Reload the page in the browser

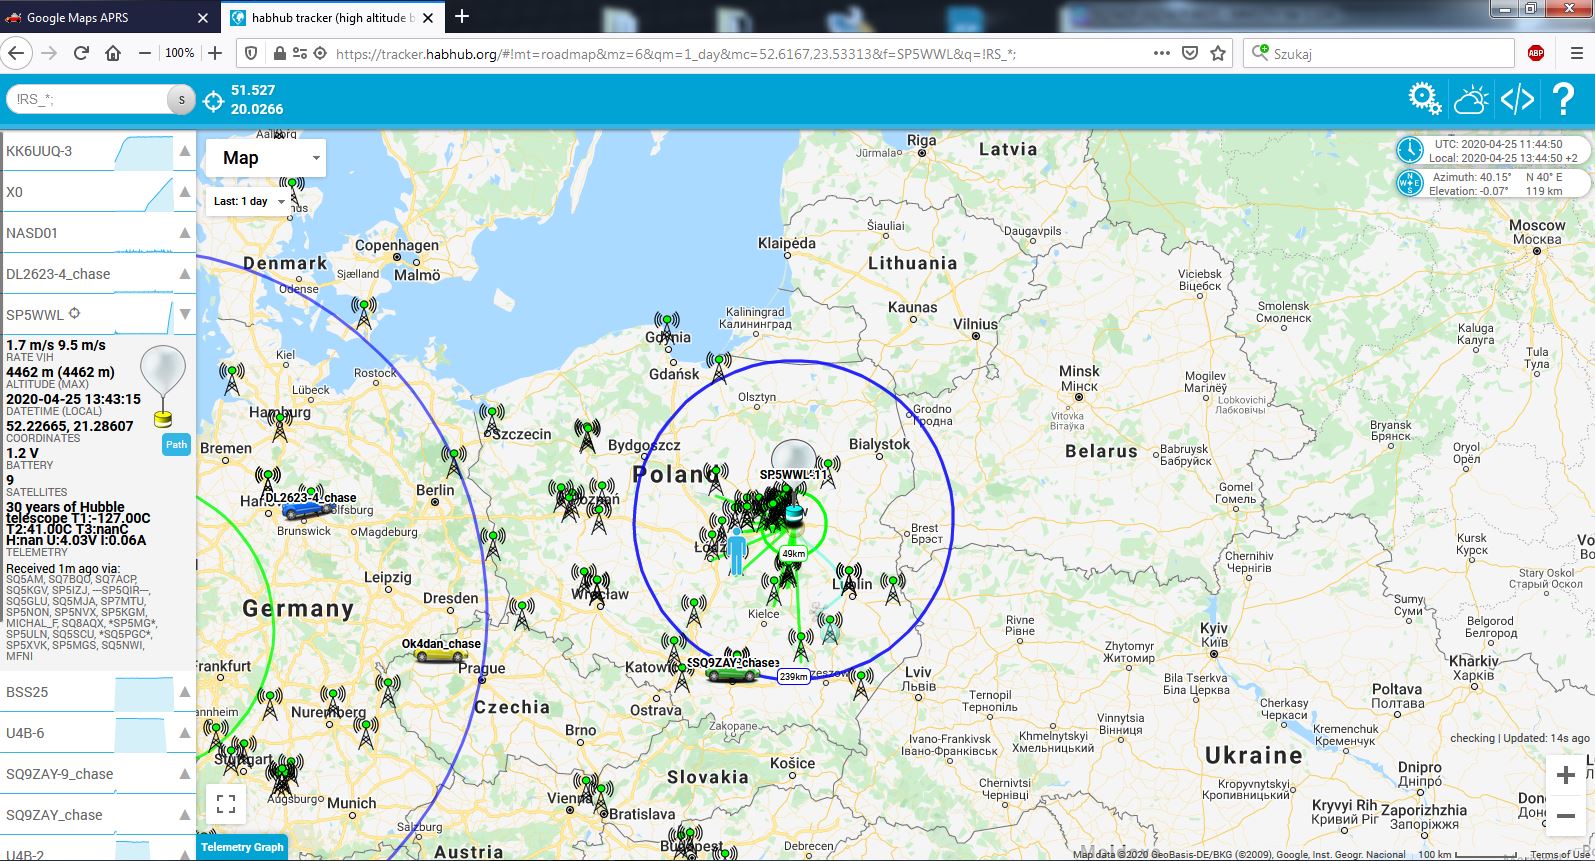point(82,53)
